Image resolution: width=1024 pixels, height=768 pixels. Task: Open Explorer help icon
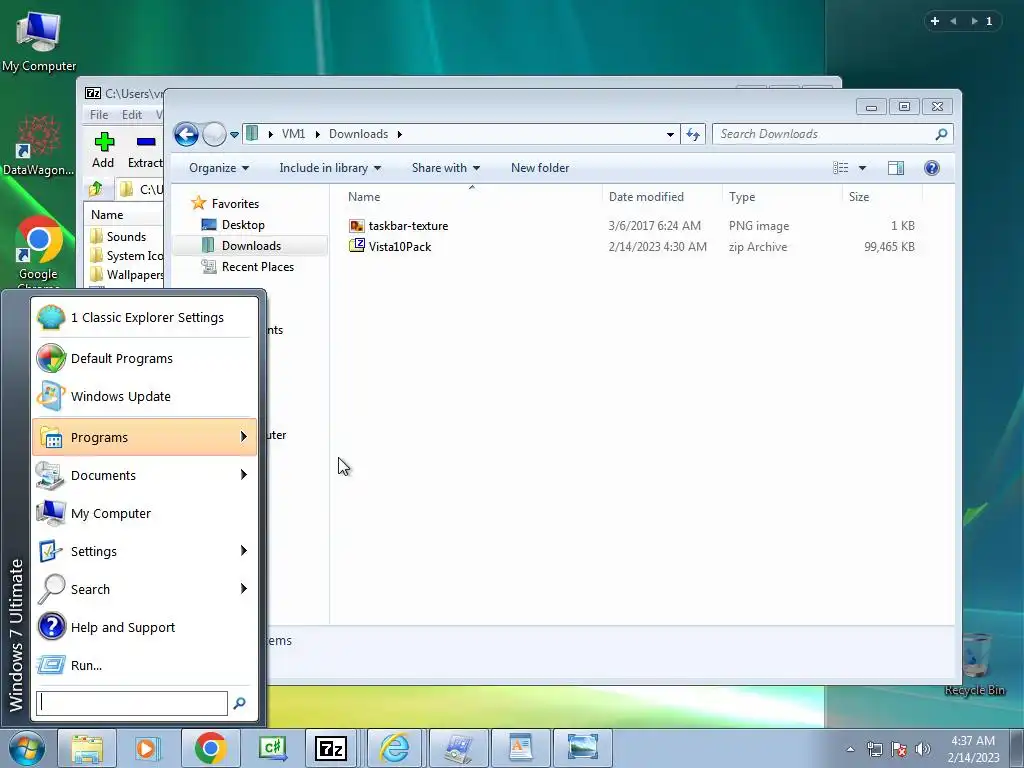(x=932, y=168)
